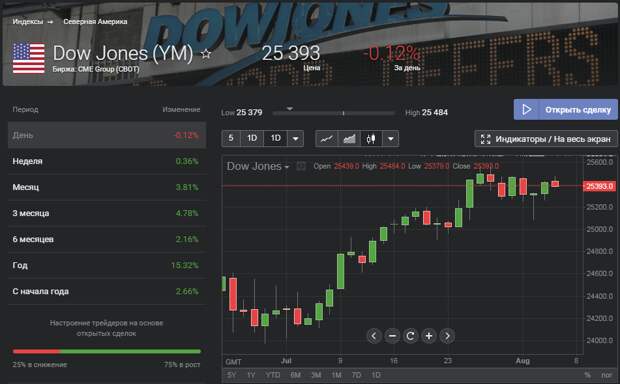Toggle log scale on chart axis
Image resolution: width=620 pixels, height=384 pixels.
click(606, 375)
